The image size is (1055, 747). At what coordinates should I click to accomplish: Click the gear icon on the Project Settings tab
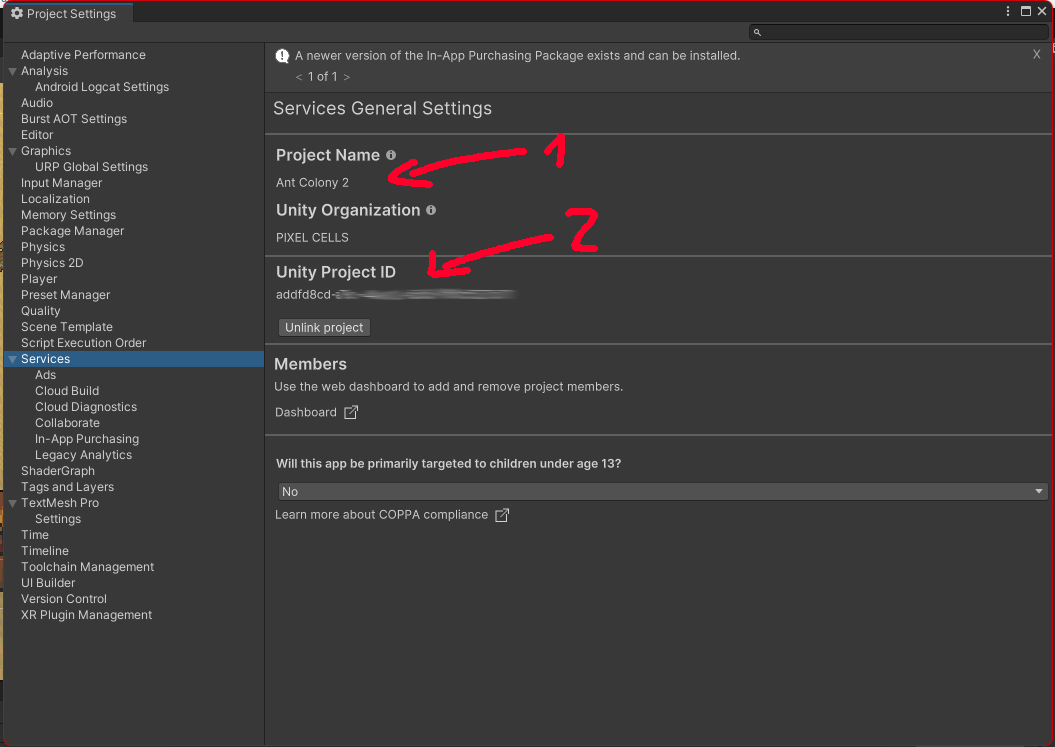[15, 13]
